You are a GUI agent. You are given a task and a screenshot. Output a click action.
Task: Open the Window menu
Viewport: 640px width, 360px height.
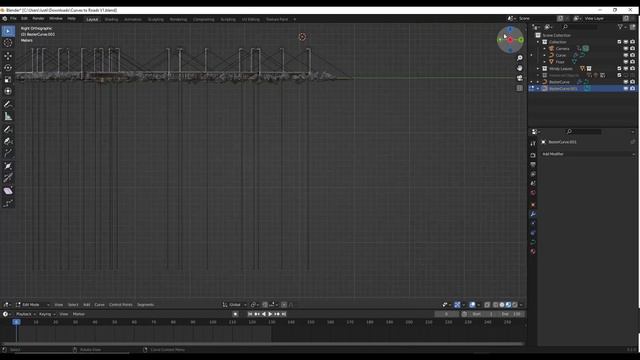[56, 19]
